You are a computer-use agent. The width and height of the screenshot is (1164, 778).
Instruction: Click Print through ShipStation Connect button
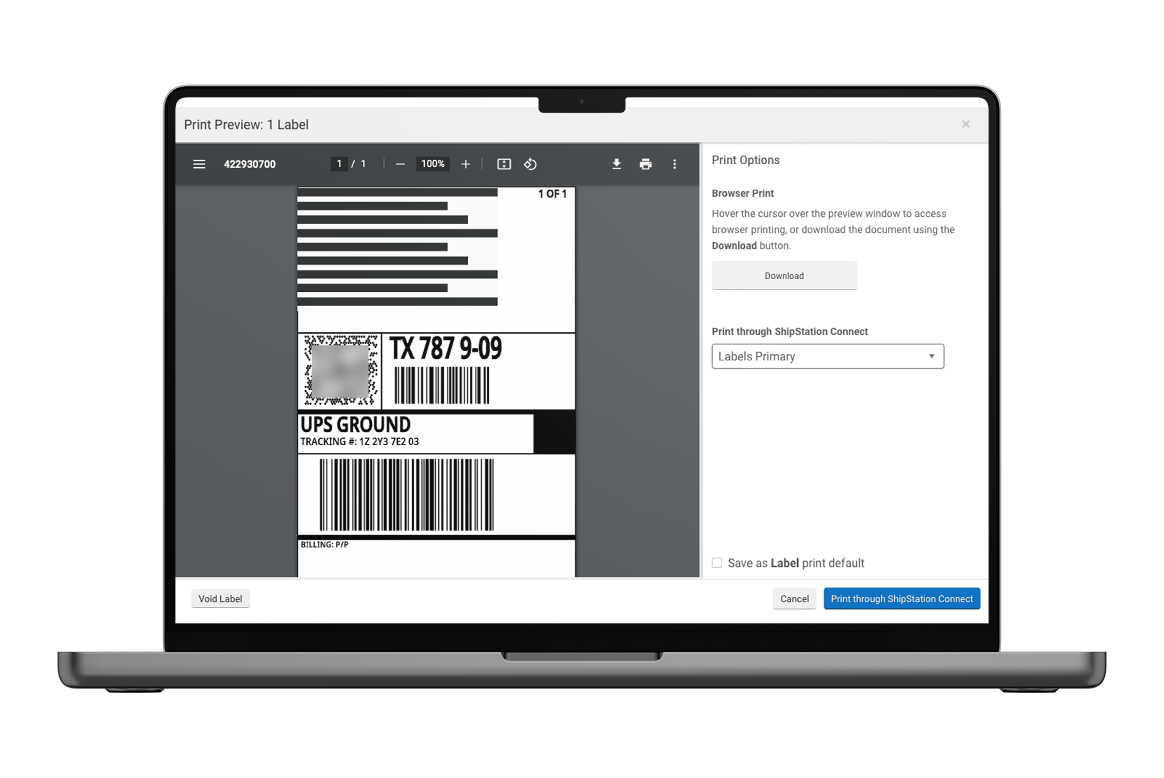point(901,599)
